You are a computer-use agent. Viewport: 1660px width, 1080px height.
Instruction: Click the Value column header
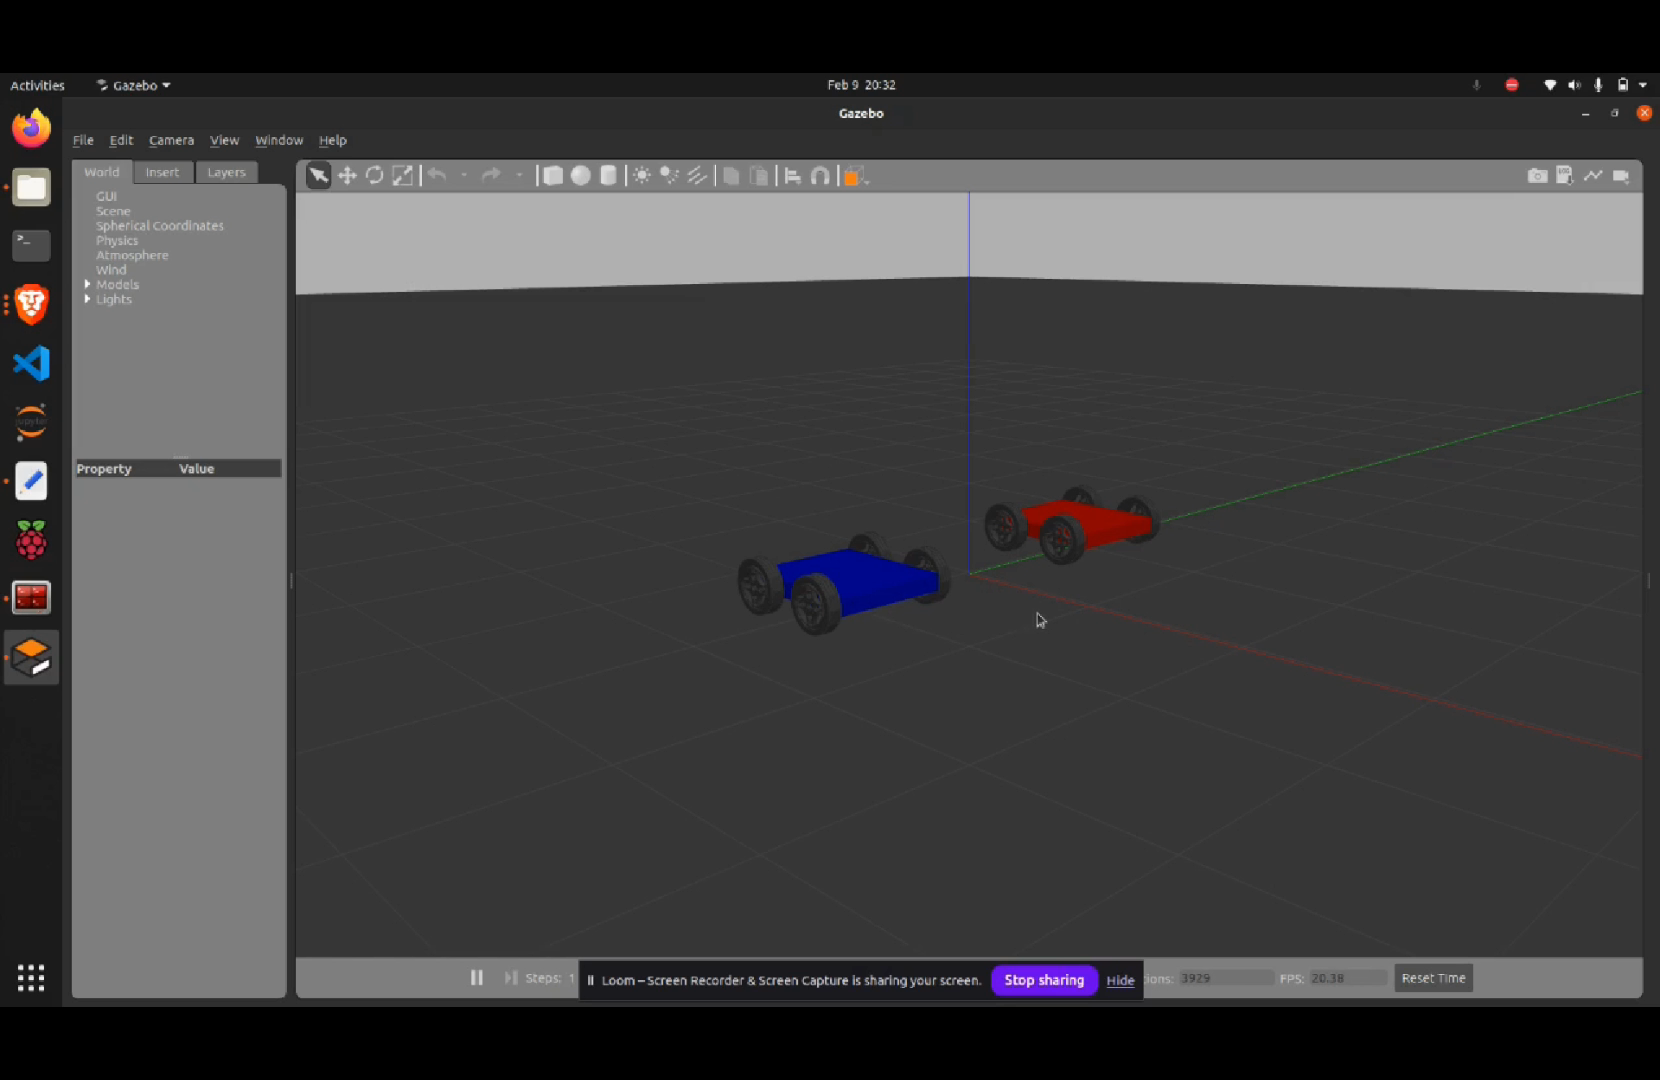[x=197, y=469]
